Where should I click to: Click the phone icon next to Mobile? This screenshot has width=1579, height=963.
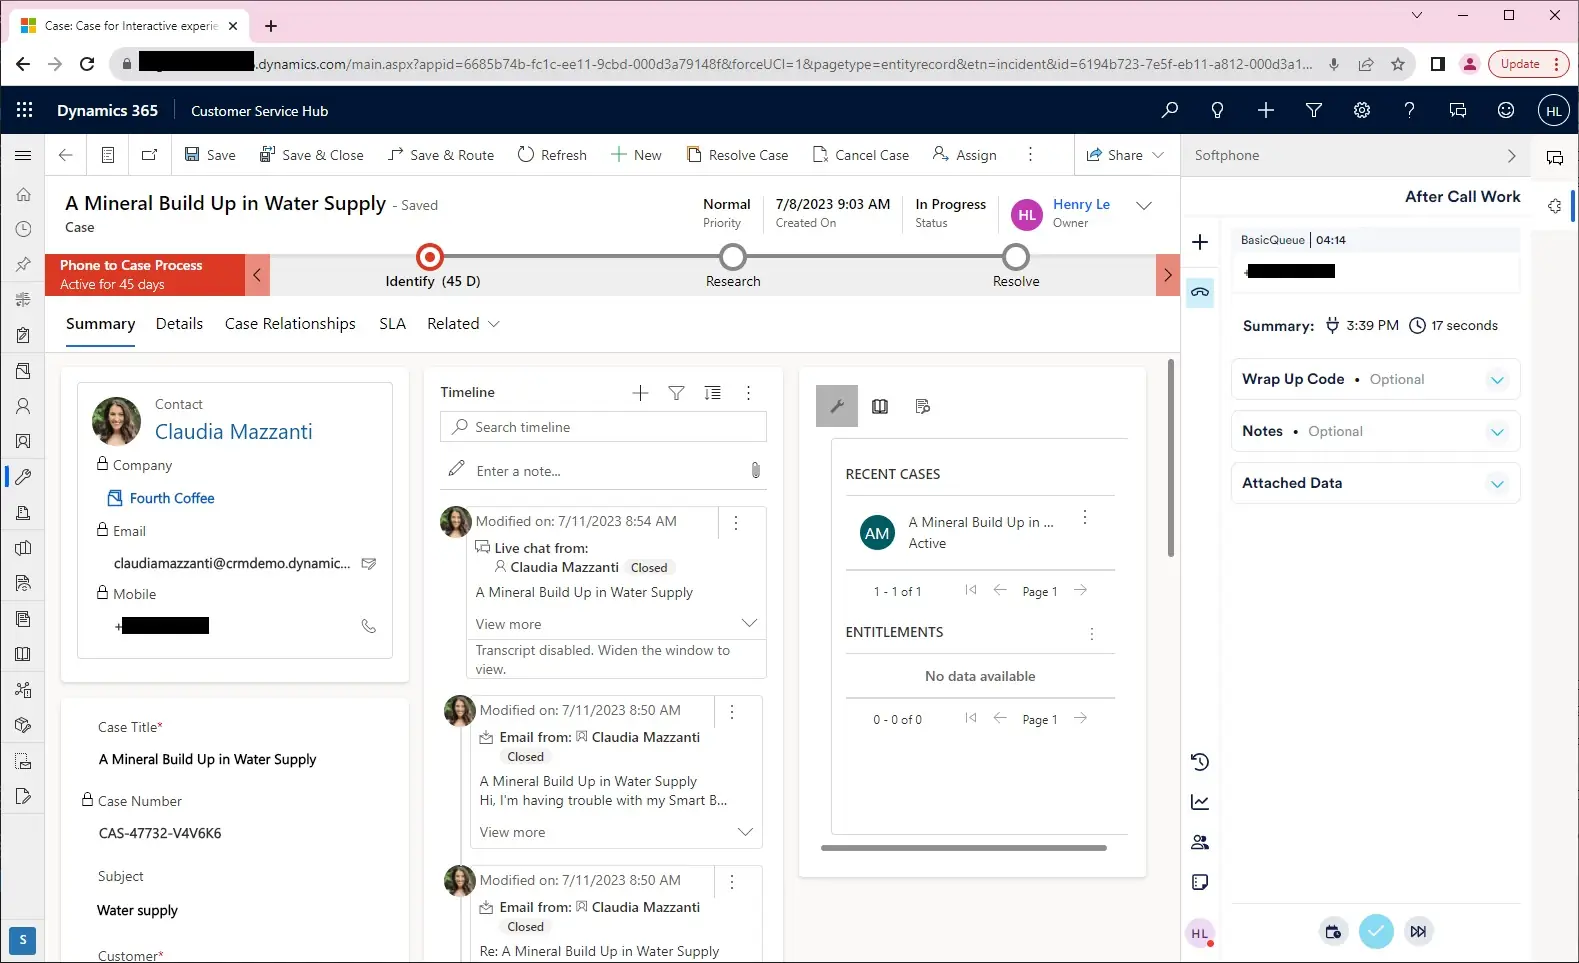[x=368, y=626]
